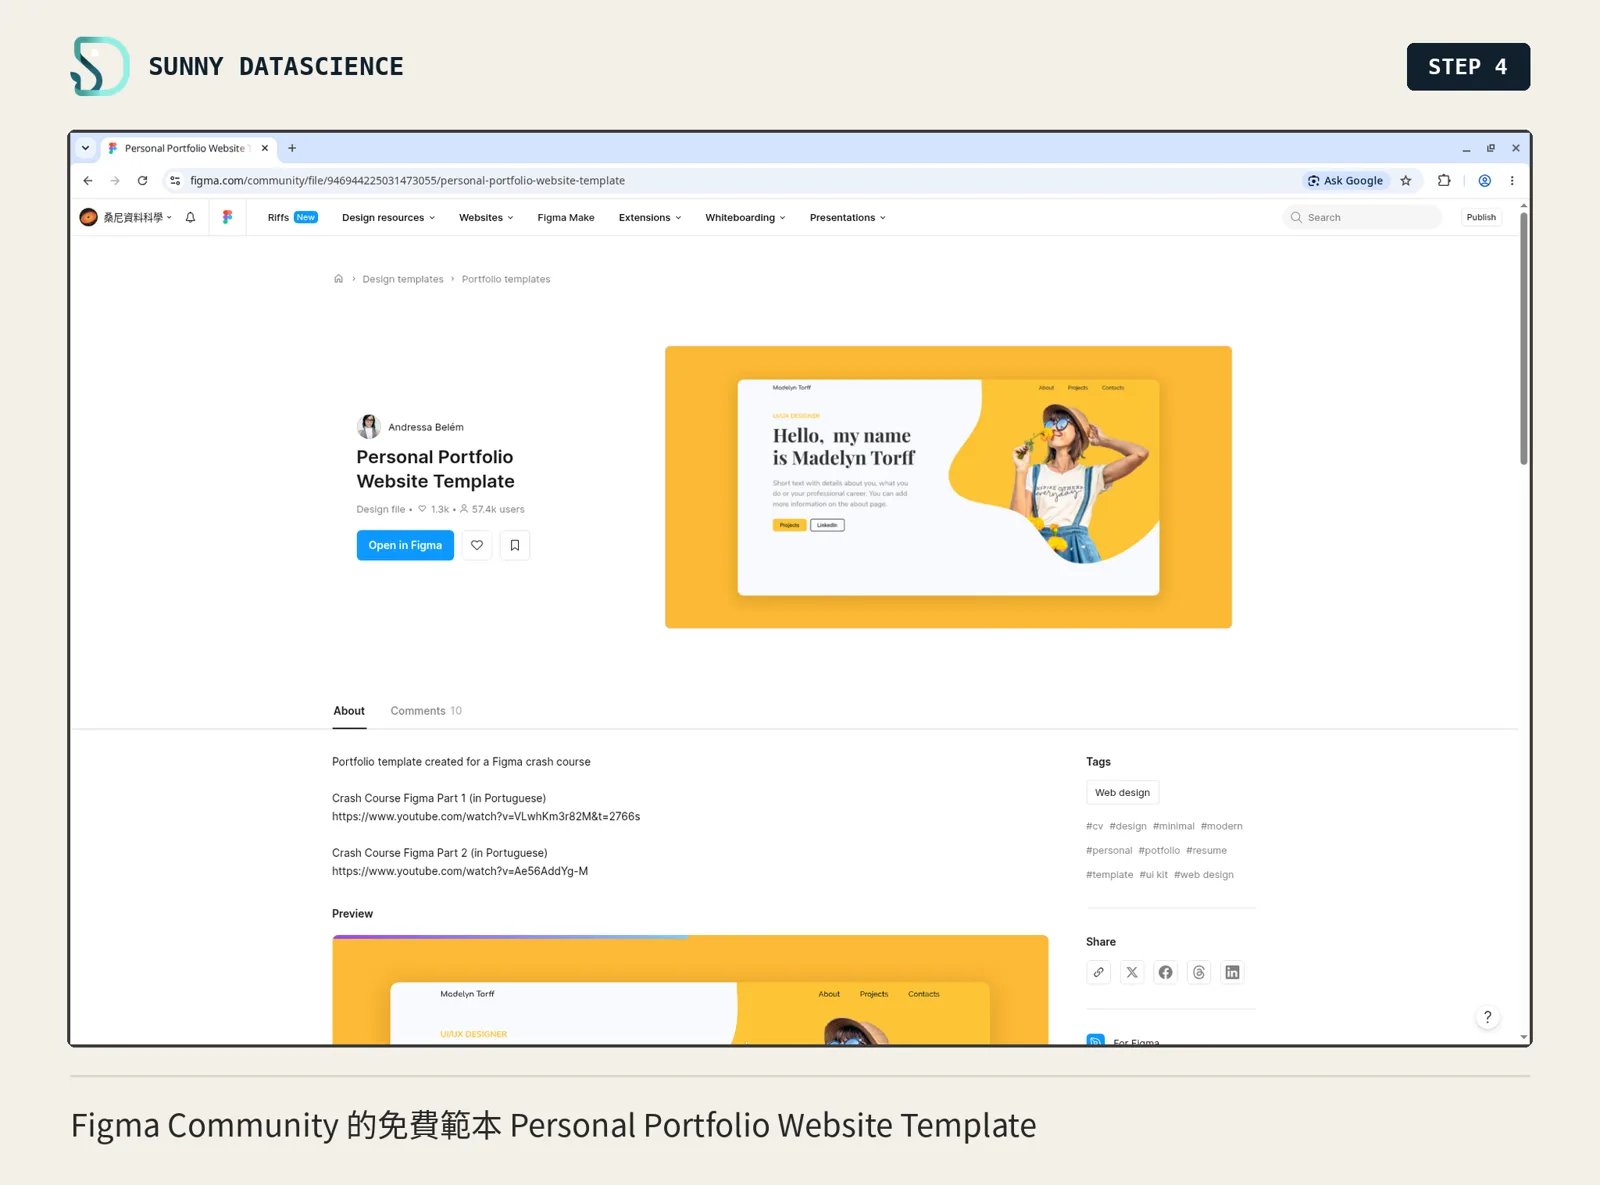Open Crash Course Part 1 YouTube link
Viewport: 1600px width, 1185px height.
tap(486, 817)
